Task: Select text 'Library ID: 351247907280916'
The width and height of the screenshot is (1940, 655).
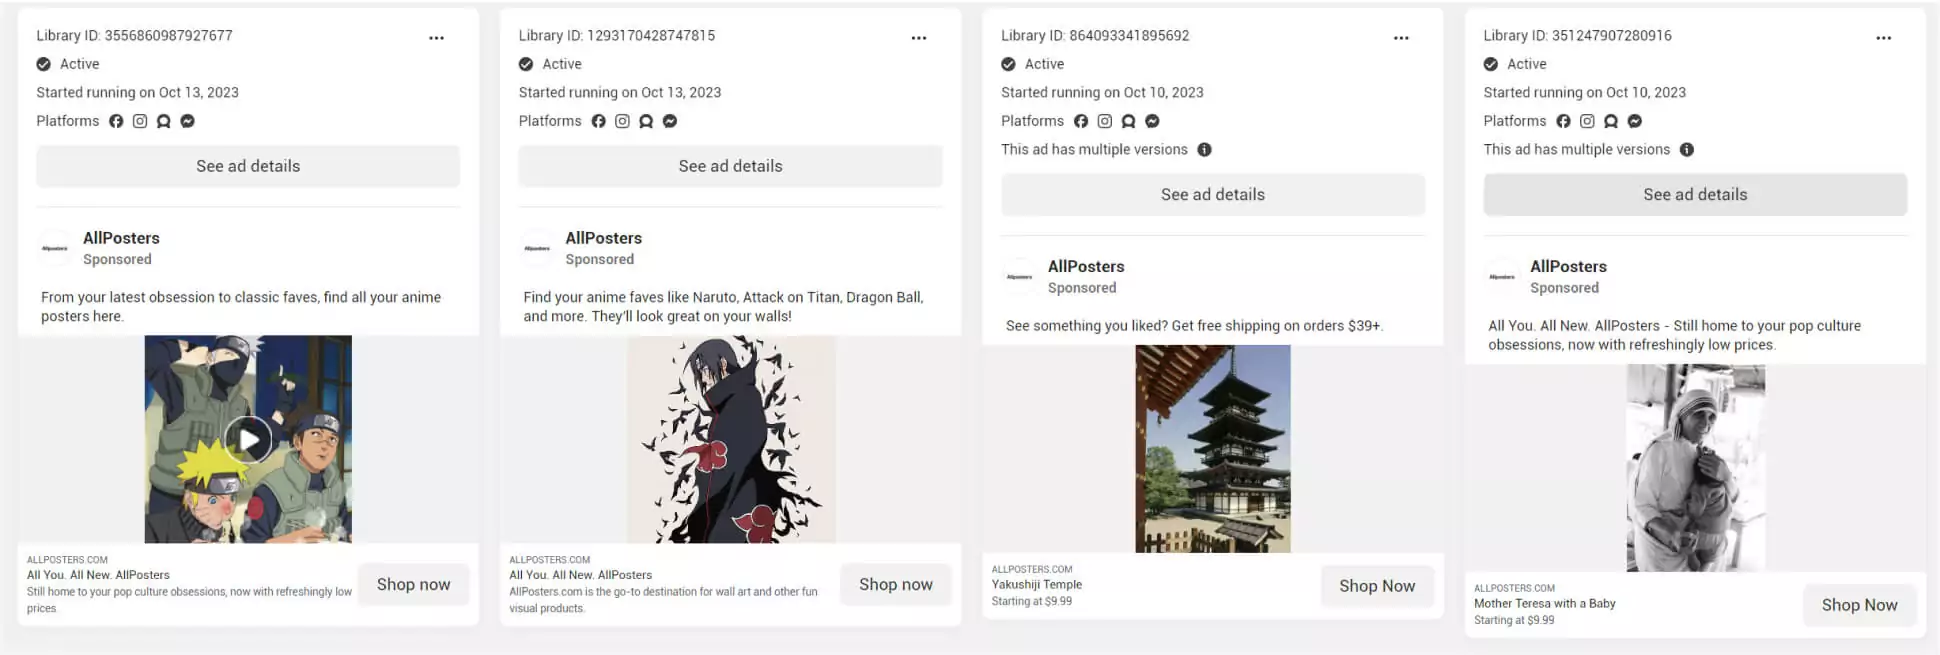Action: (x=1578, y=36)
